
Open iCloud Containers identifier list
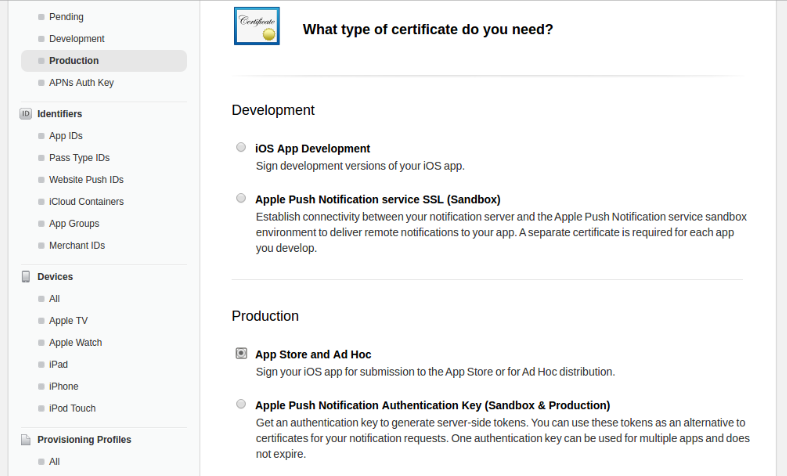click(x=86, y=202)
